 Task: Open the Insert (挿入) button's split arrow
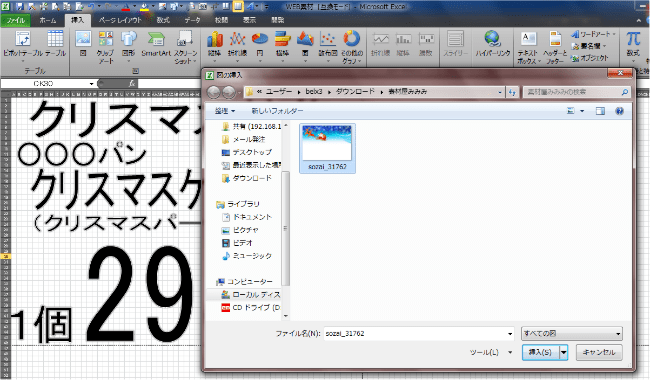[563, 352]
